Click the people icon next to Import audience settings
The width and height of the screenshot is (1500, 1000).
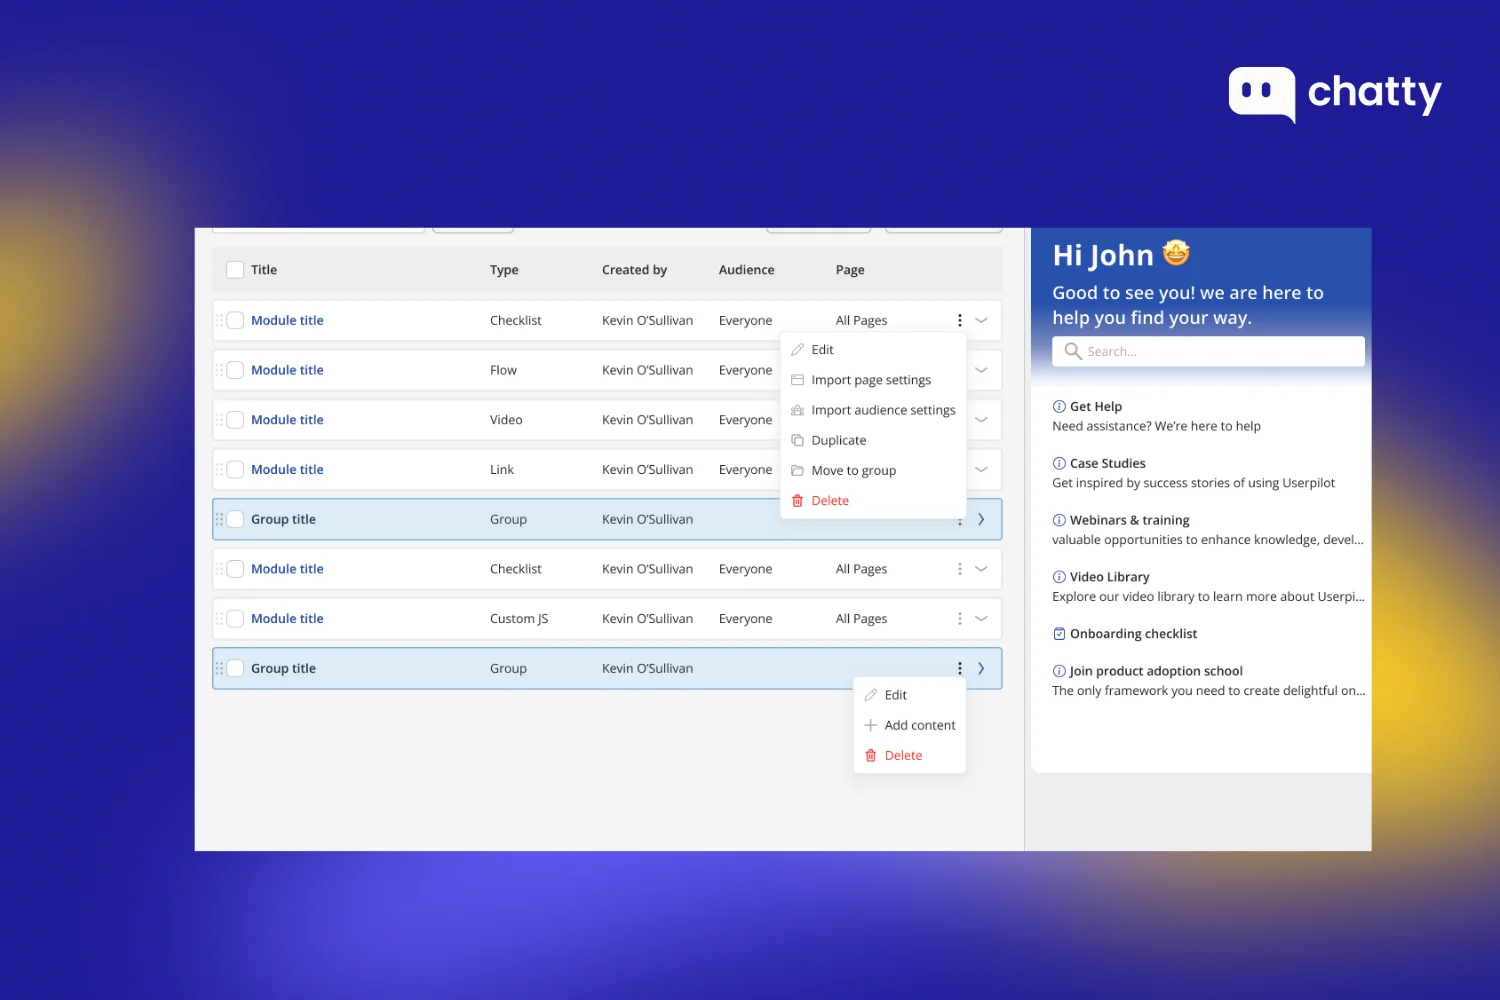point(797,410)
